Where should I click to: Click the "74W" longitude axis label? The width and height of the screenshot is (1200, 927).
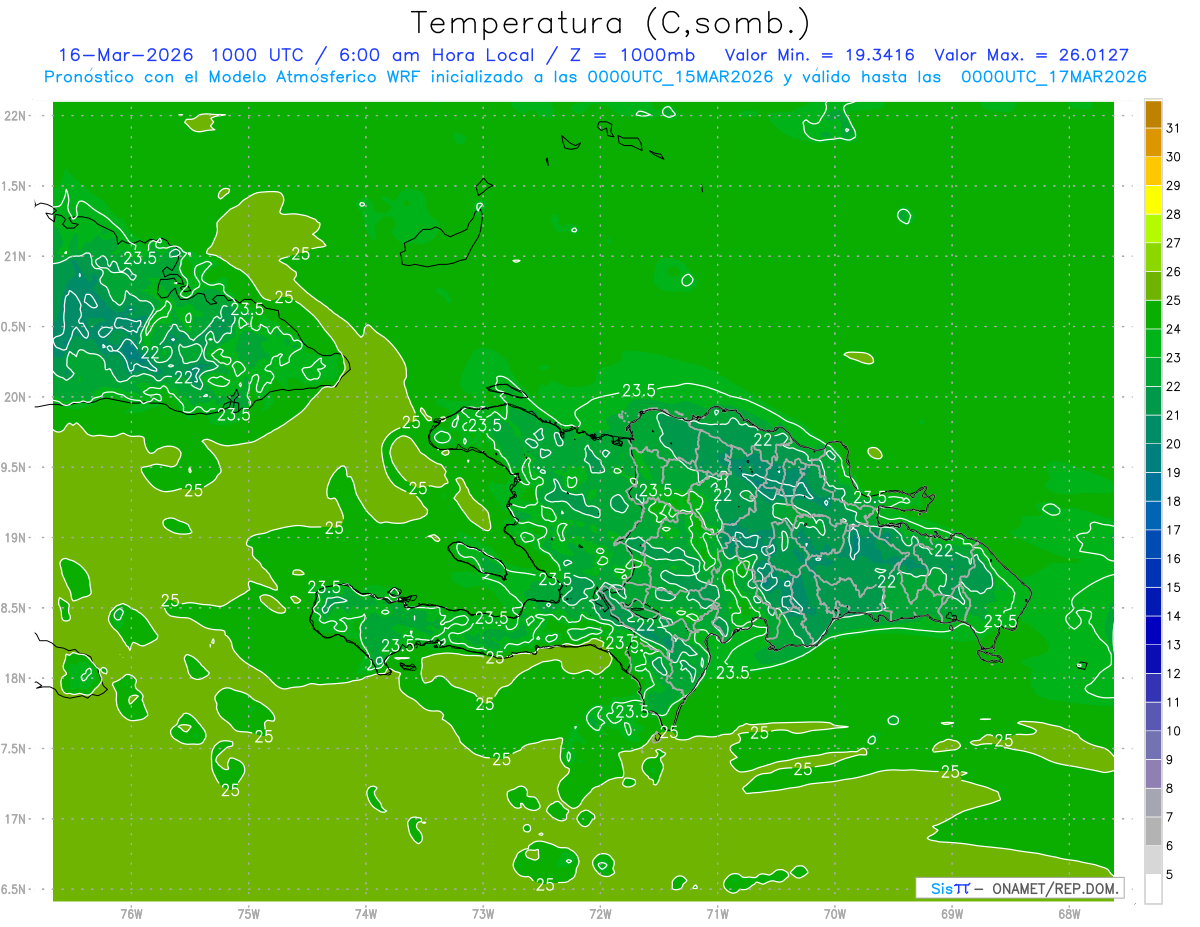366,913
